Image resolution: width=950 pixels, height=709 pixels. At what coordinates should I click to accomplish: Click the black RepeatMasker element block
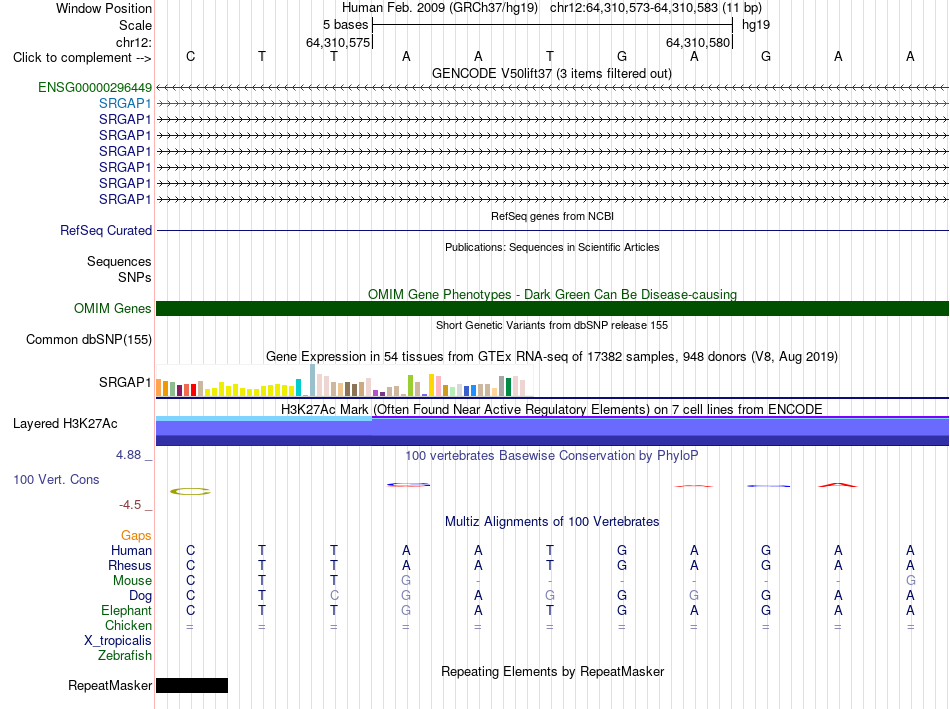pos(192,685)
